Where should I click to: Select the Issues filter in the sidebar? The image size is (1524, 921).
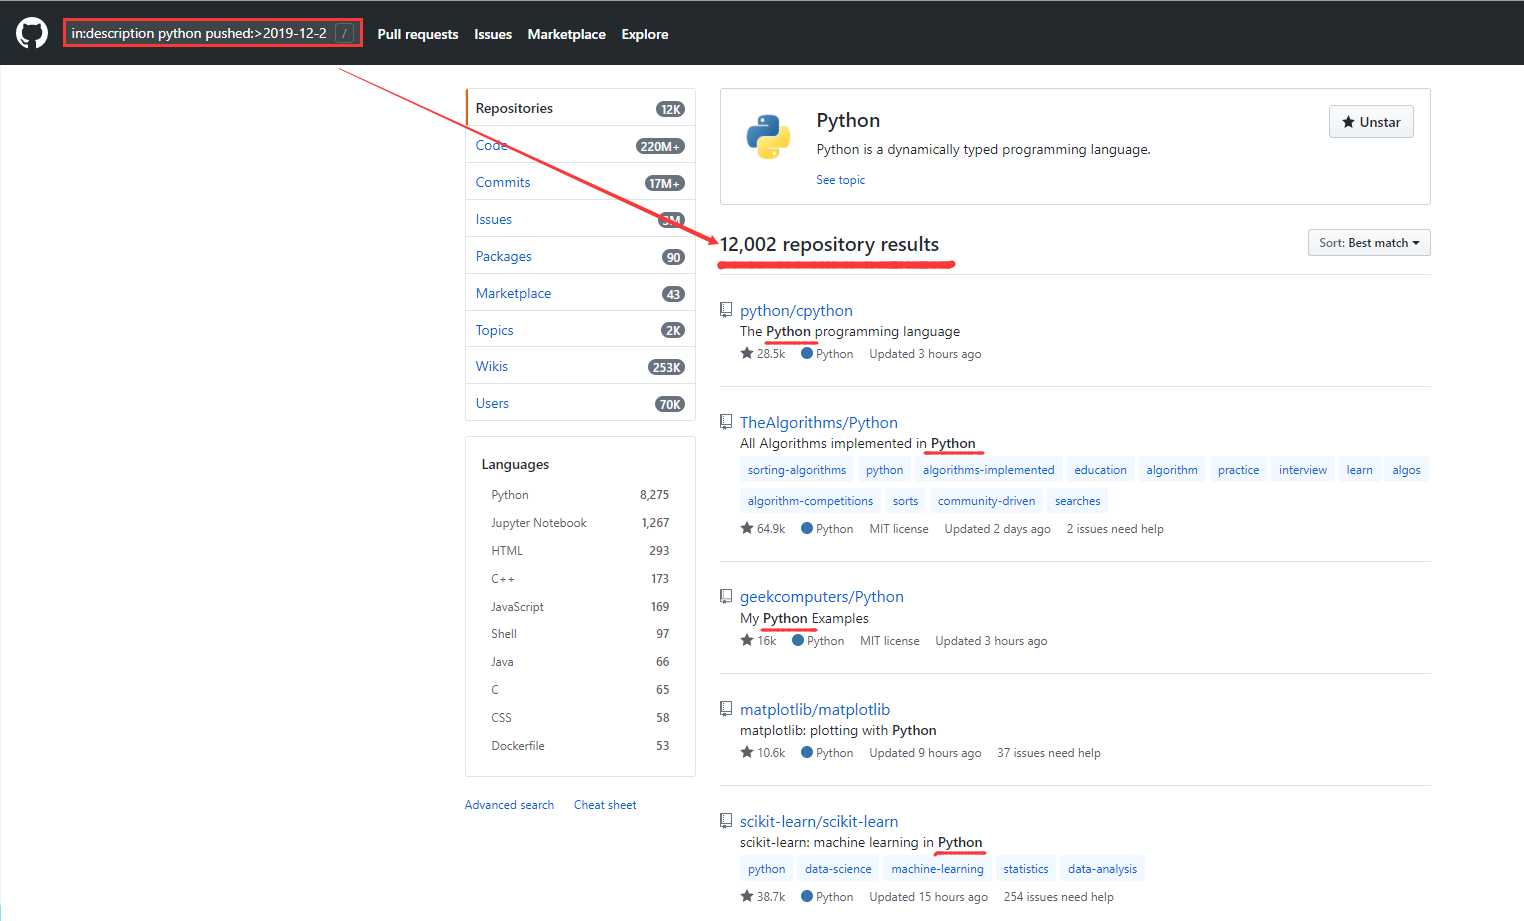coord(580,219)
